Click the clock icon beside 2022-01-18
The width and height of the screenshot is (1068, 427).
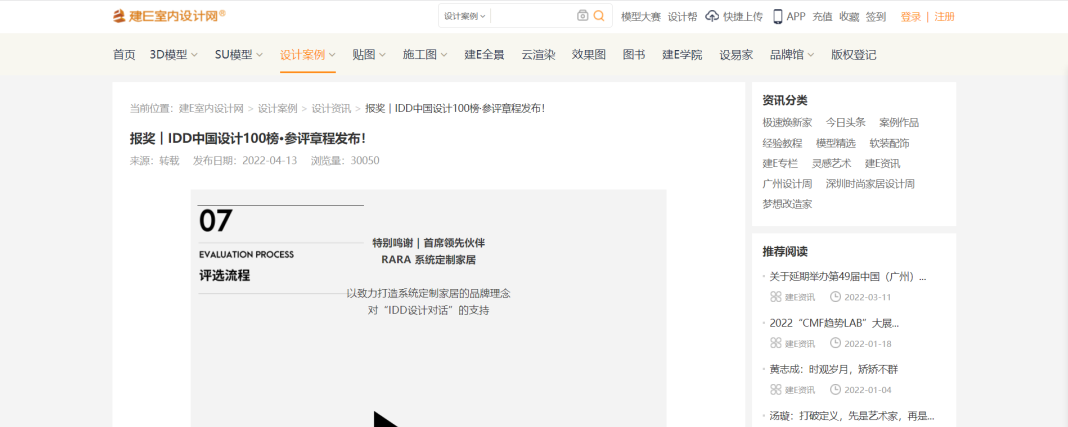click(x=835, y=343)
